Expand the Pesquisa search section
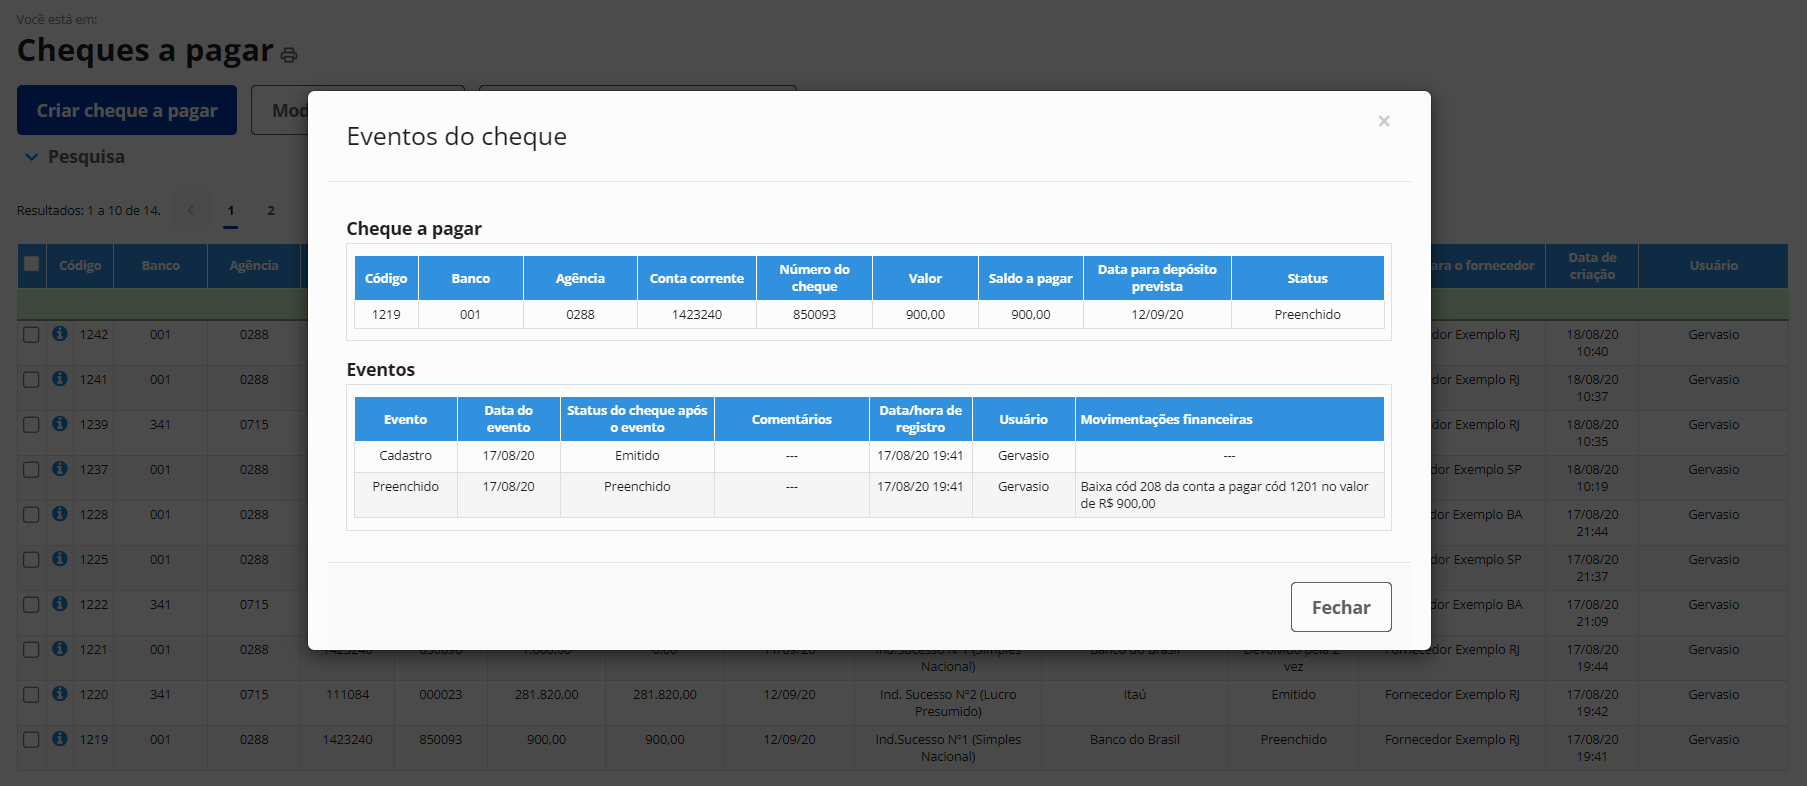The height and width of the screenshot is (786, 1807). click(x=74, y=157)
